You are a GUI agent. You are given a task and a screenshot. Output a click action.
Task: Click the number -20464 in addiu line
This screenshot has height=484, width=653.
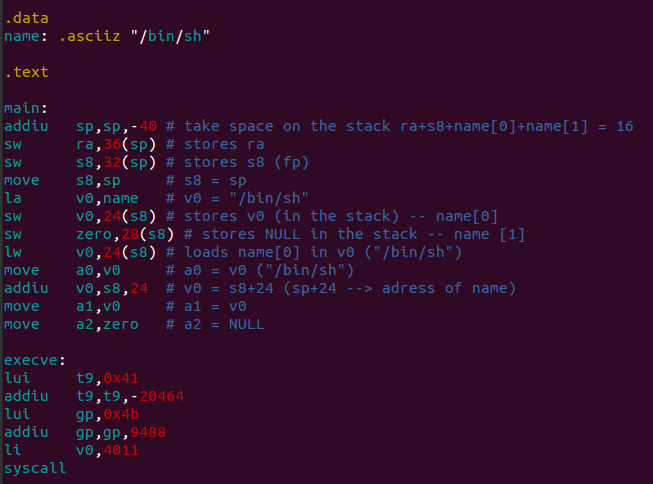157,396
